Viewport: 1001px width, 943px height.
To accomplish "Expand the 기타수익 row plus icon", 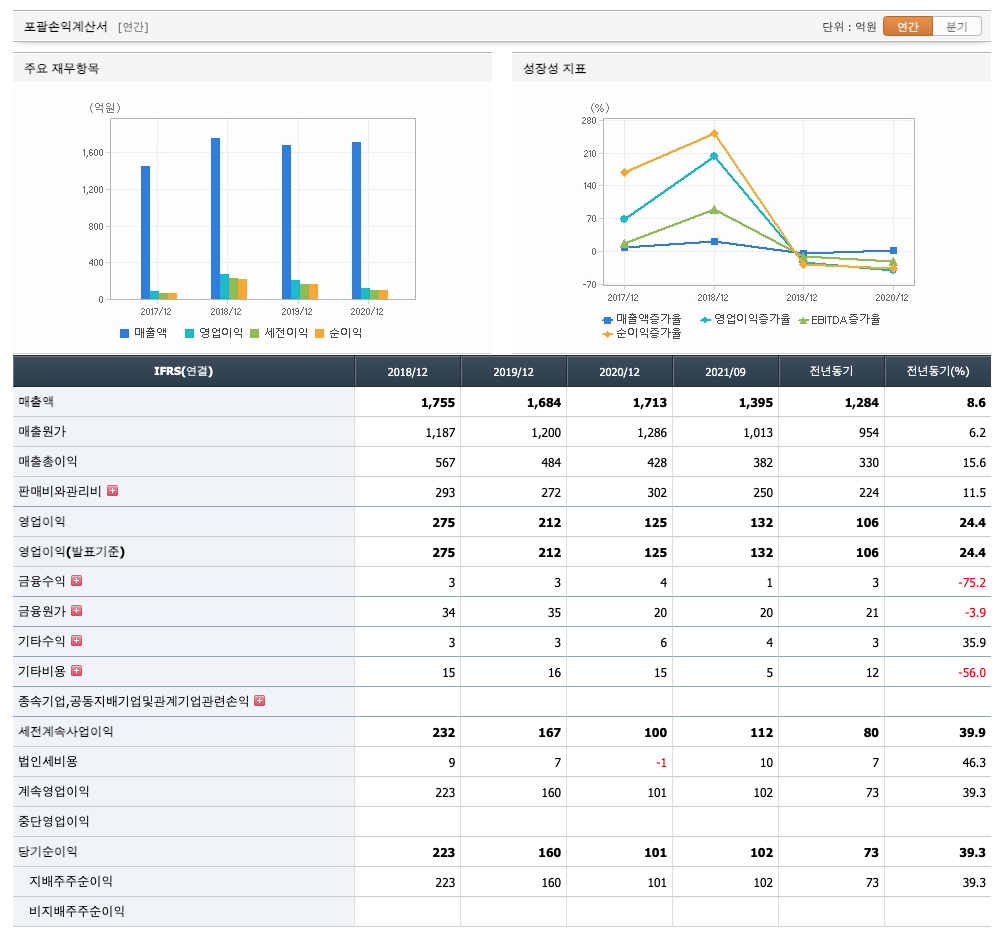I will tap(77, 641).
